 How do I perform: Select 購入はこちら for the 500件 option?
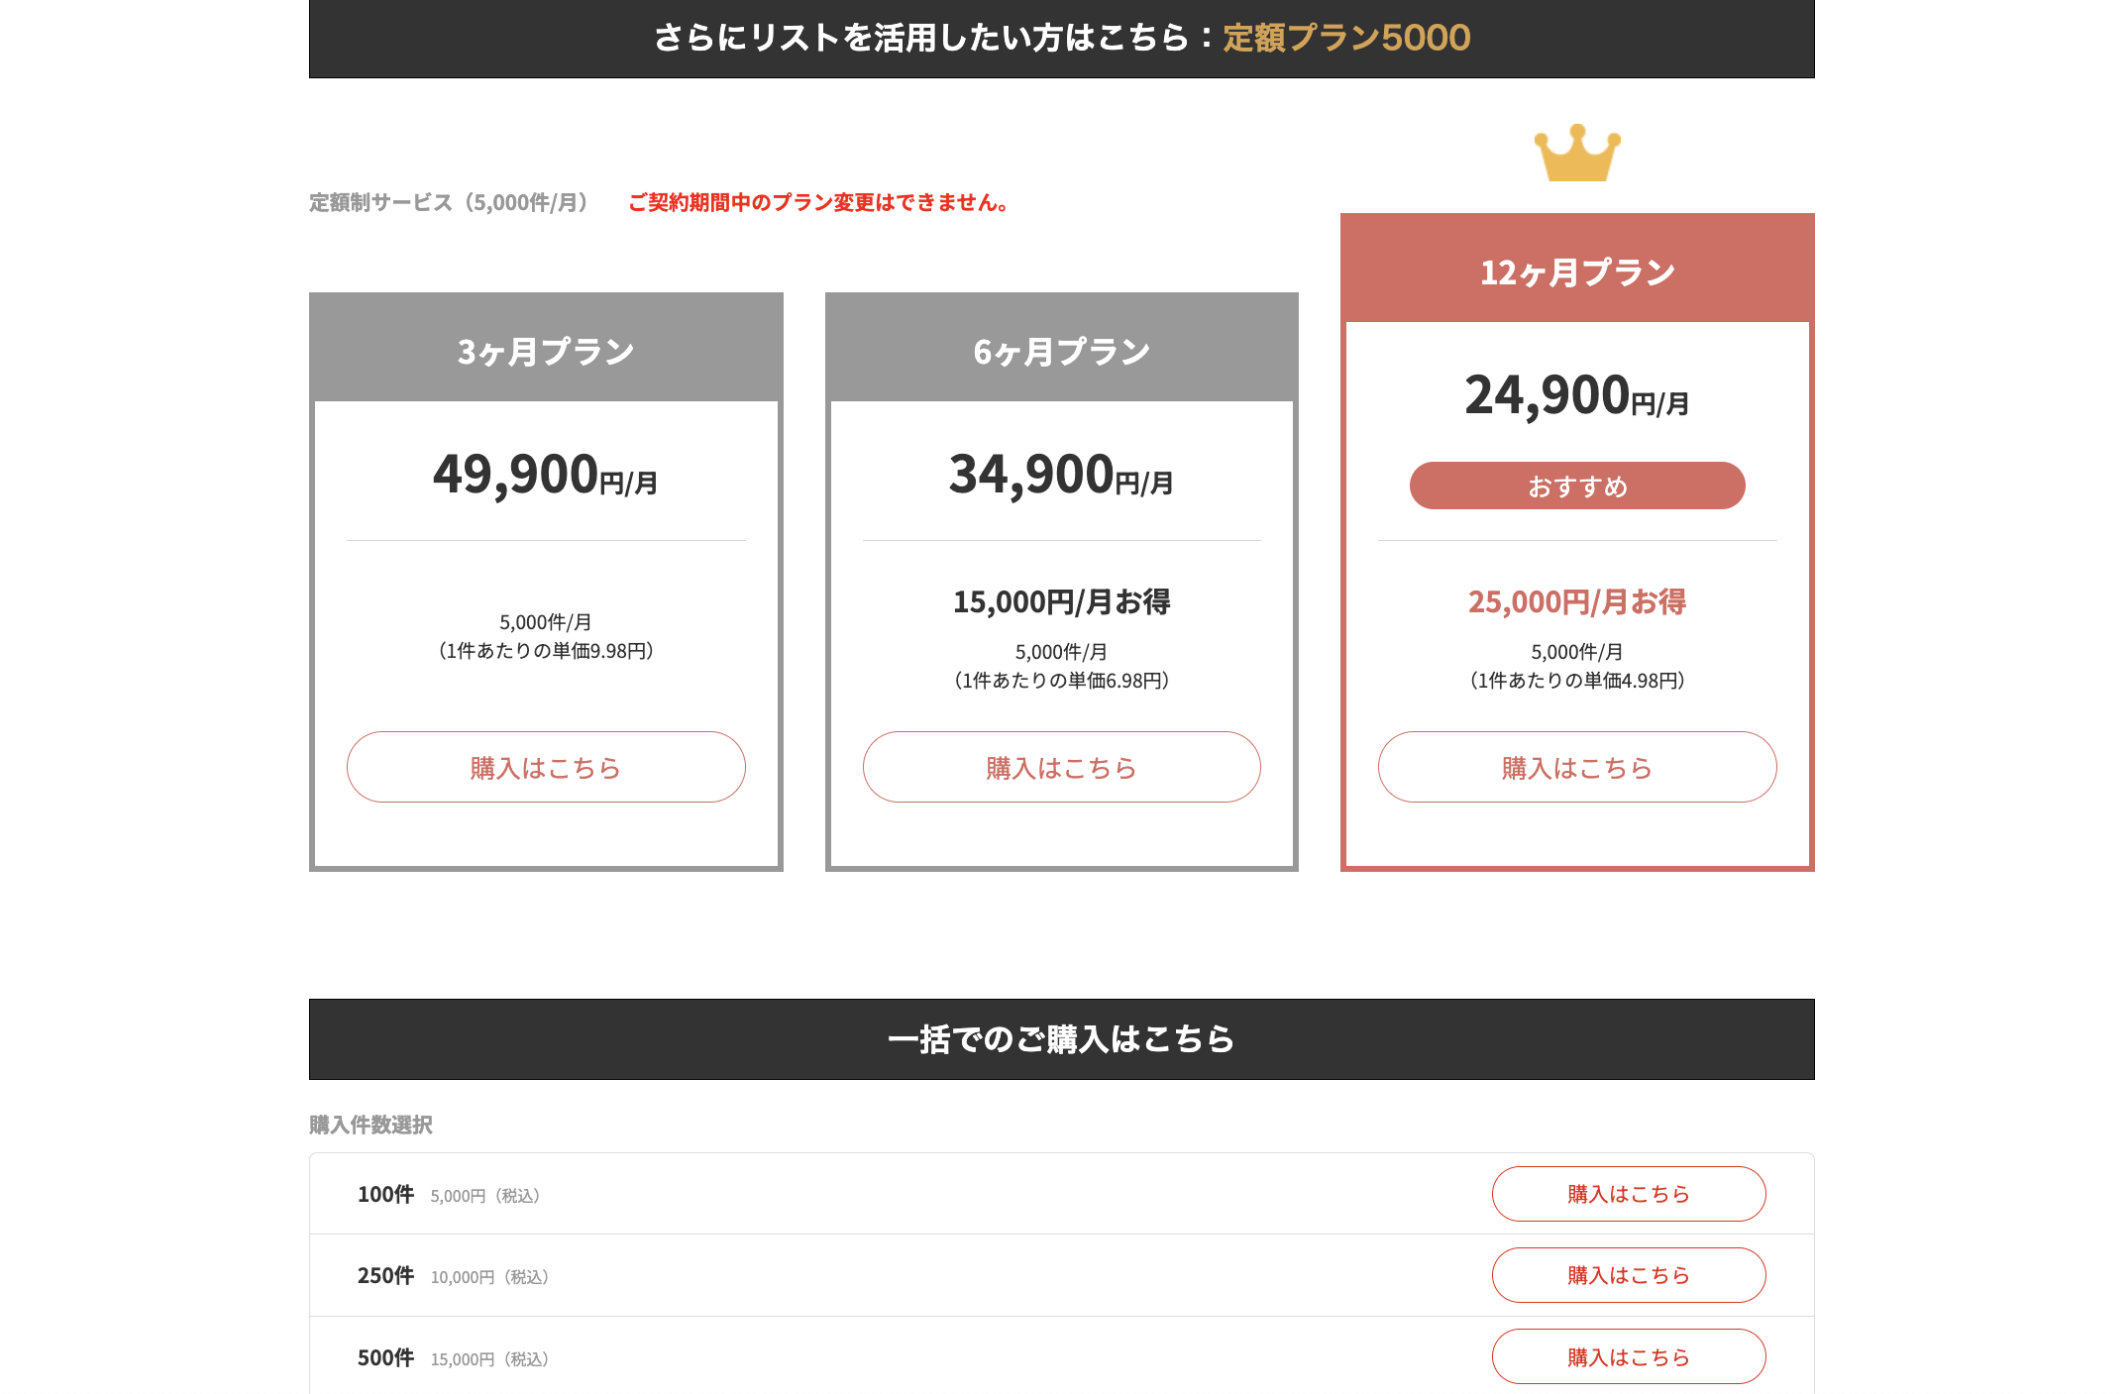[1628, 1357]
